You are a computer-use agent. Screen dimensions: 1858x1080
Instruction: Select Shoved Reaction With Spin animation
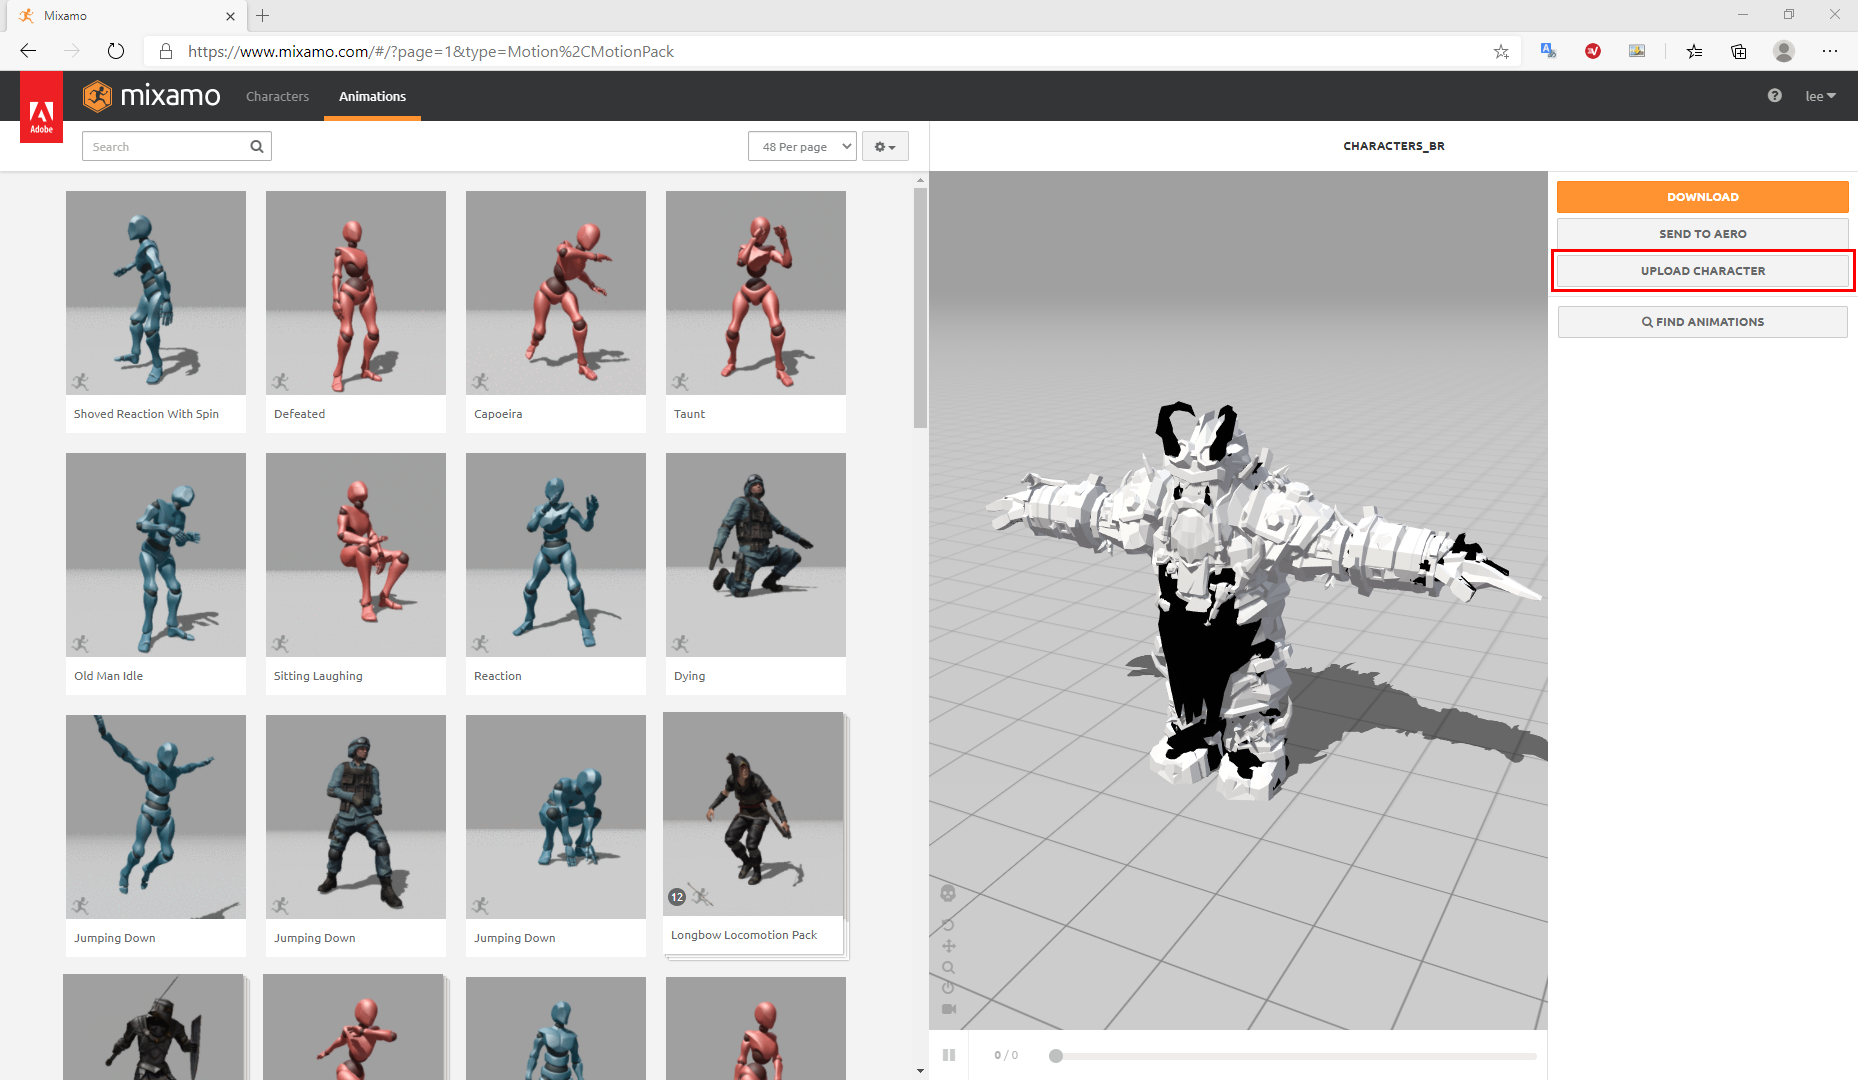tap(156, 312)
